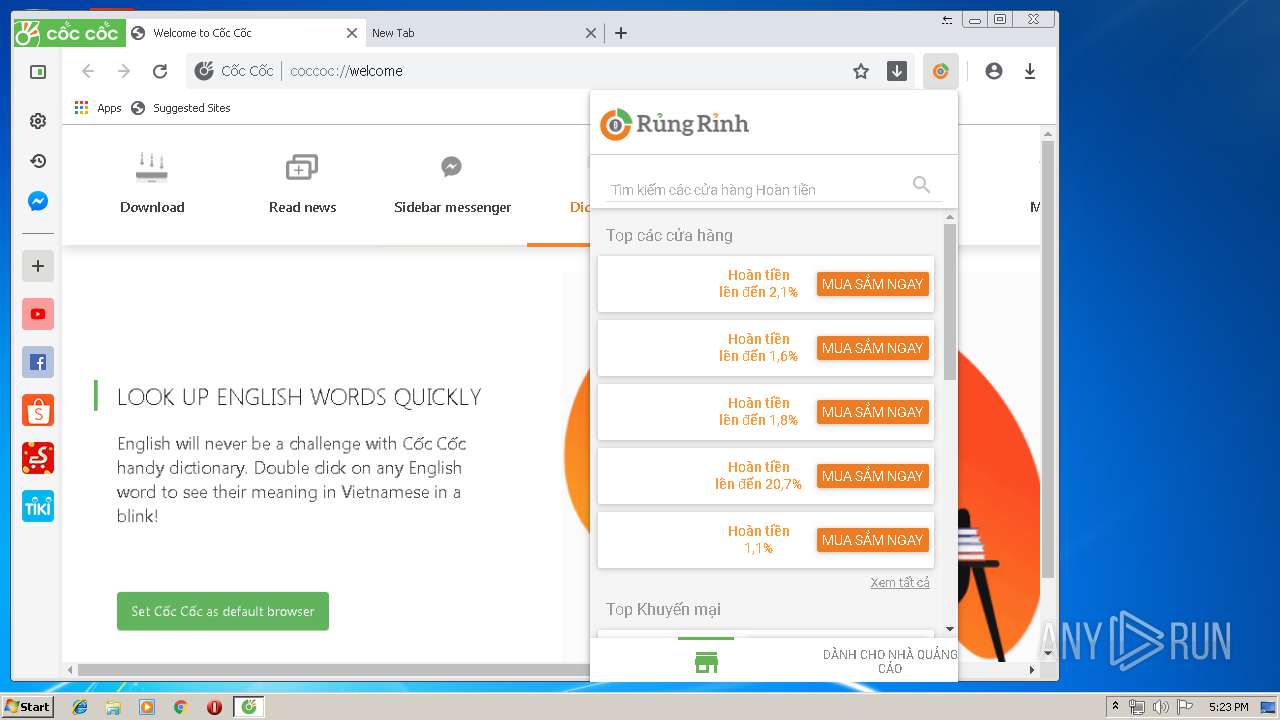The image size is (1280, 720).
Task: Open Suggested Sites bookmark
Action: pos(181,108)
